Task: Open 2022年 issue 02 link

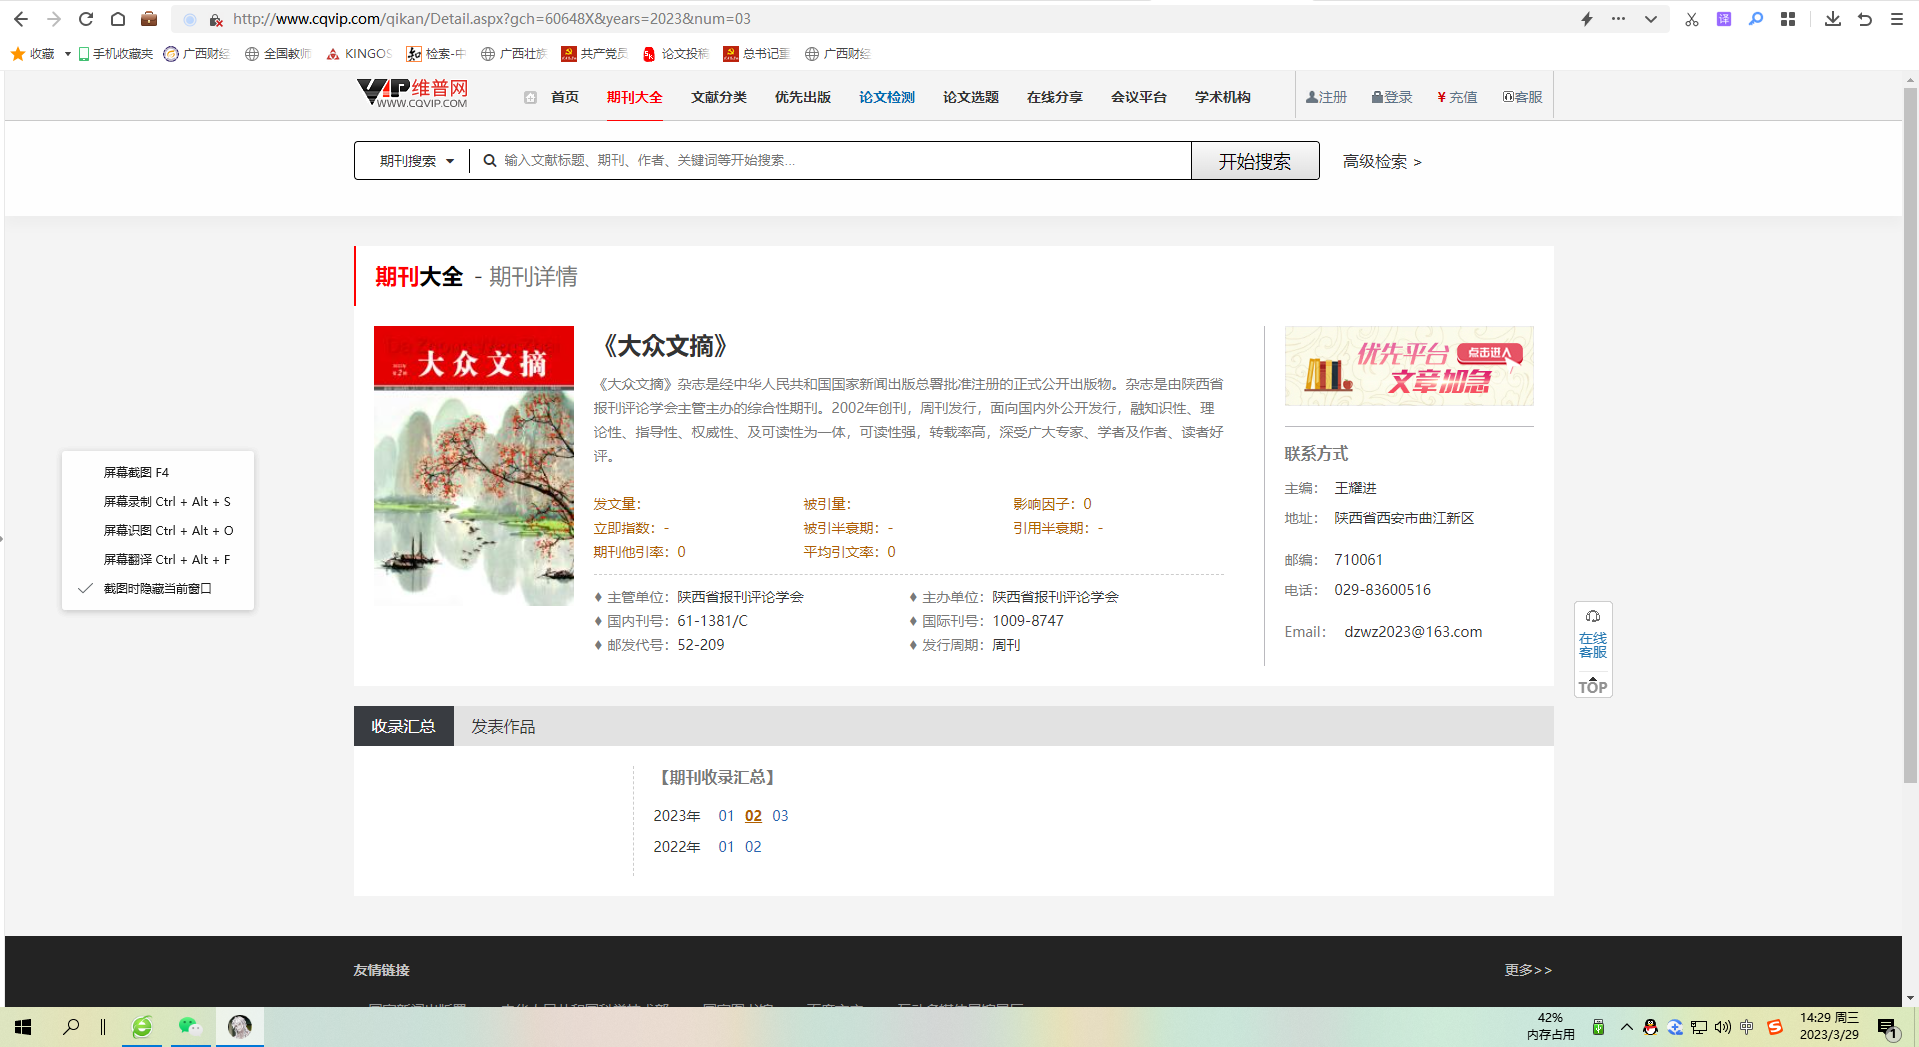Action: tap(753, 847)
